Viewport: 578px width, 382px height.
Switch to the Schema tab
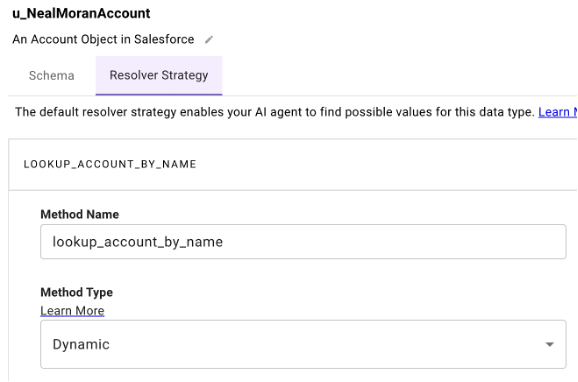pyautogui.click(x=52, y=76)
